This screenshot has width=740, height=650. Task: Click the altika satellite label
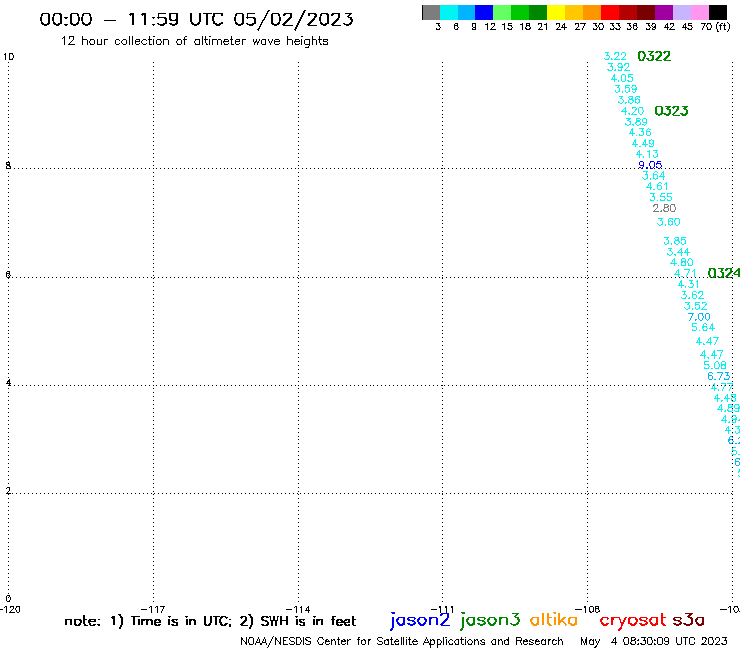click(x=554, y=620)
